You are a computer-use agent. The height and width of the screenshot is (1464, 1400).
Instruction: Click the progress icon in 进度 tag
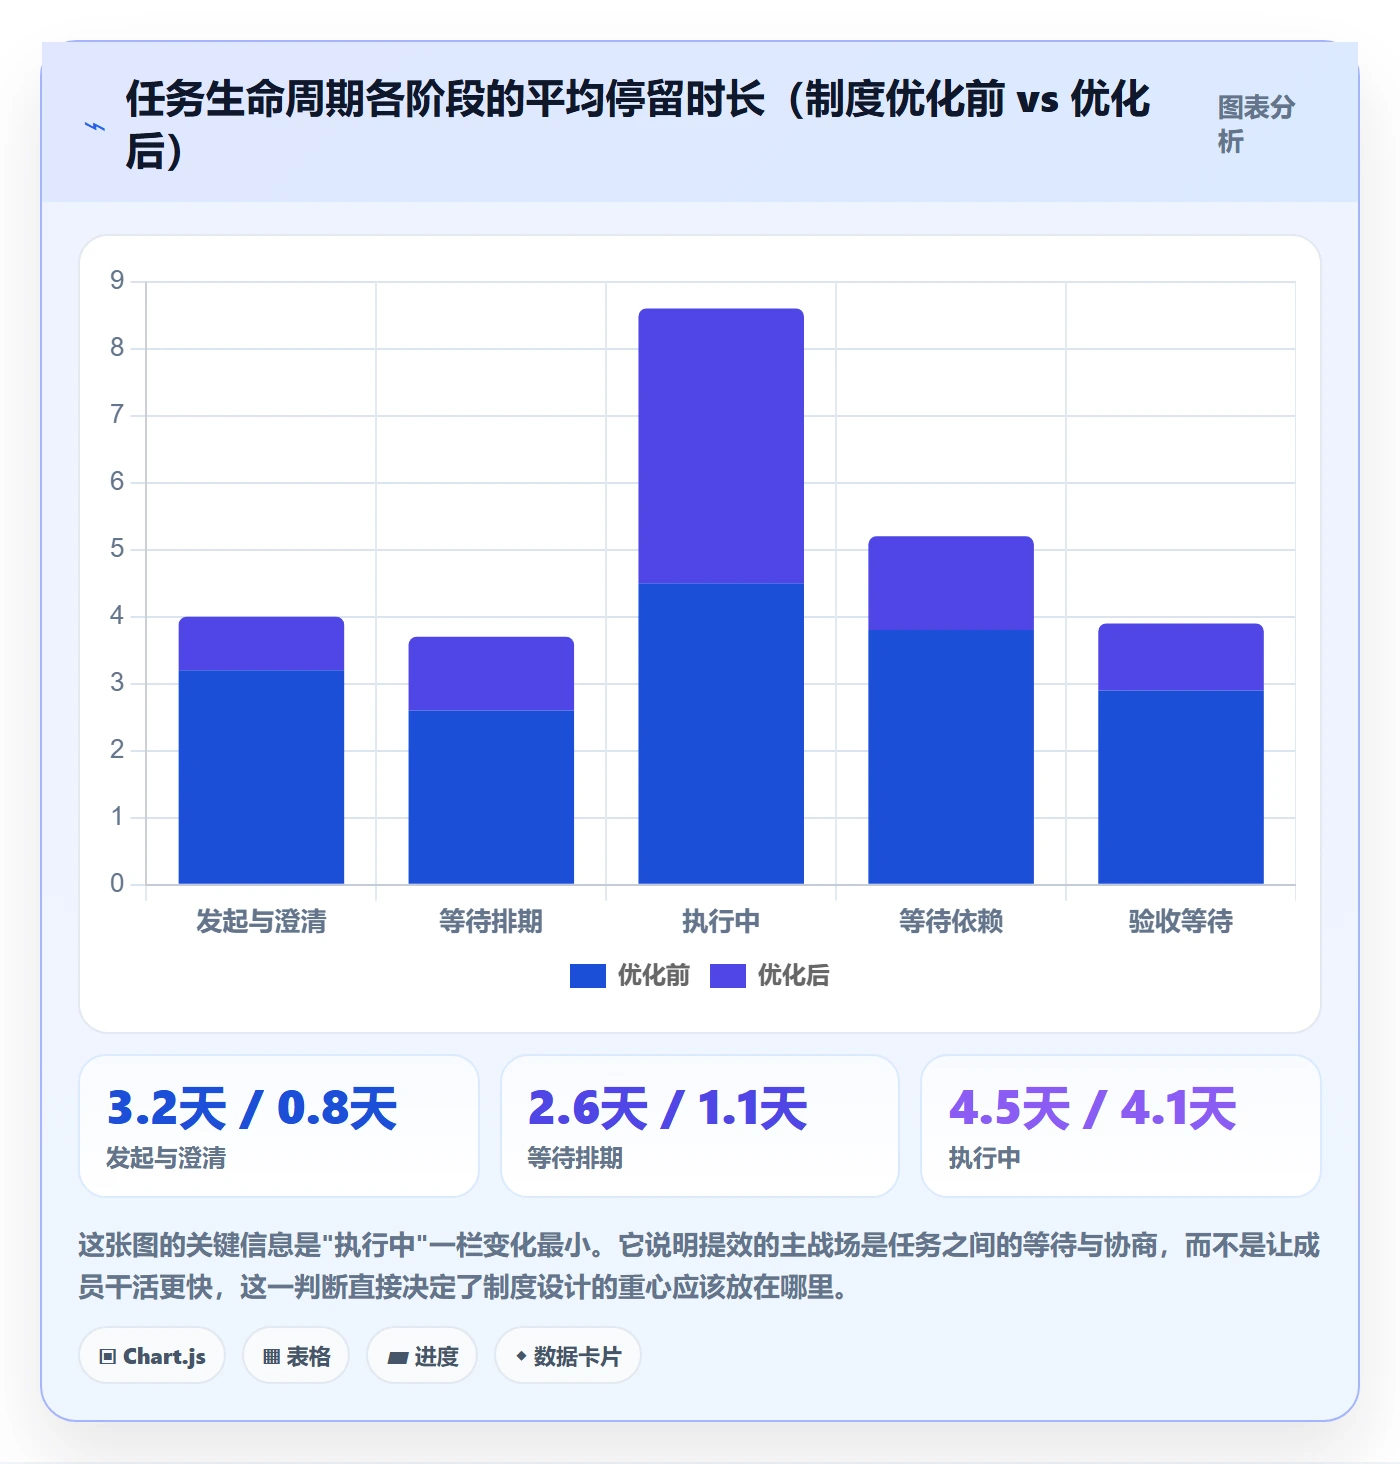398,1358
